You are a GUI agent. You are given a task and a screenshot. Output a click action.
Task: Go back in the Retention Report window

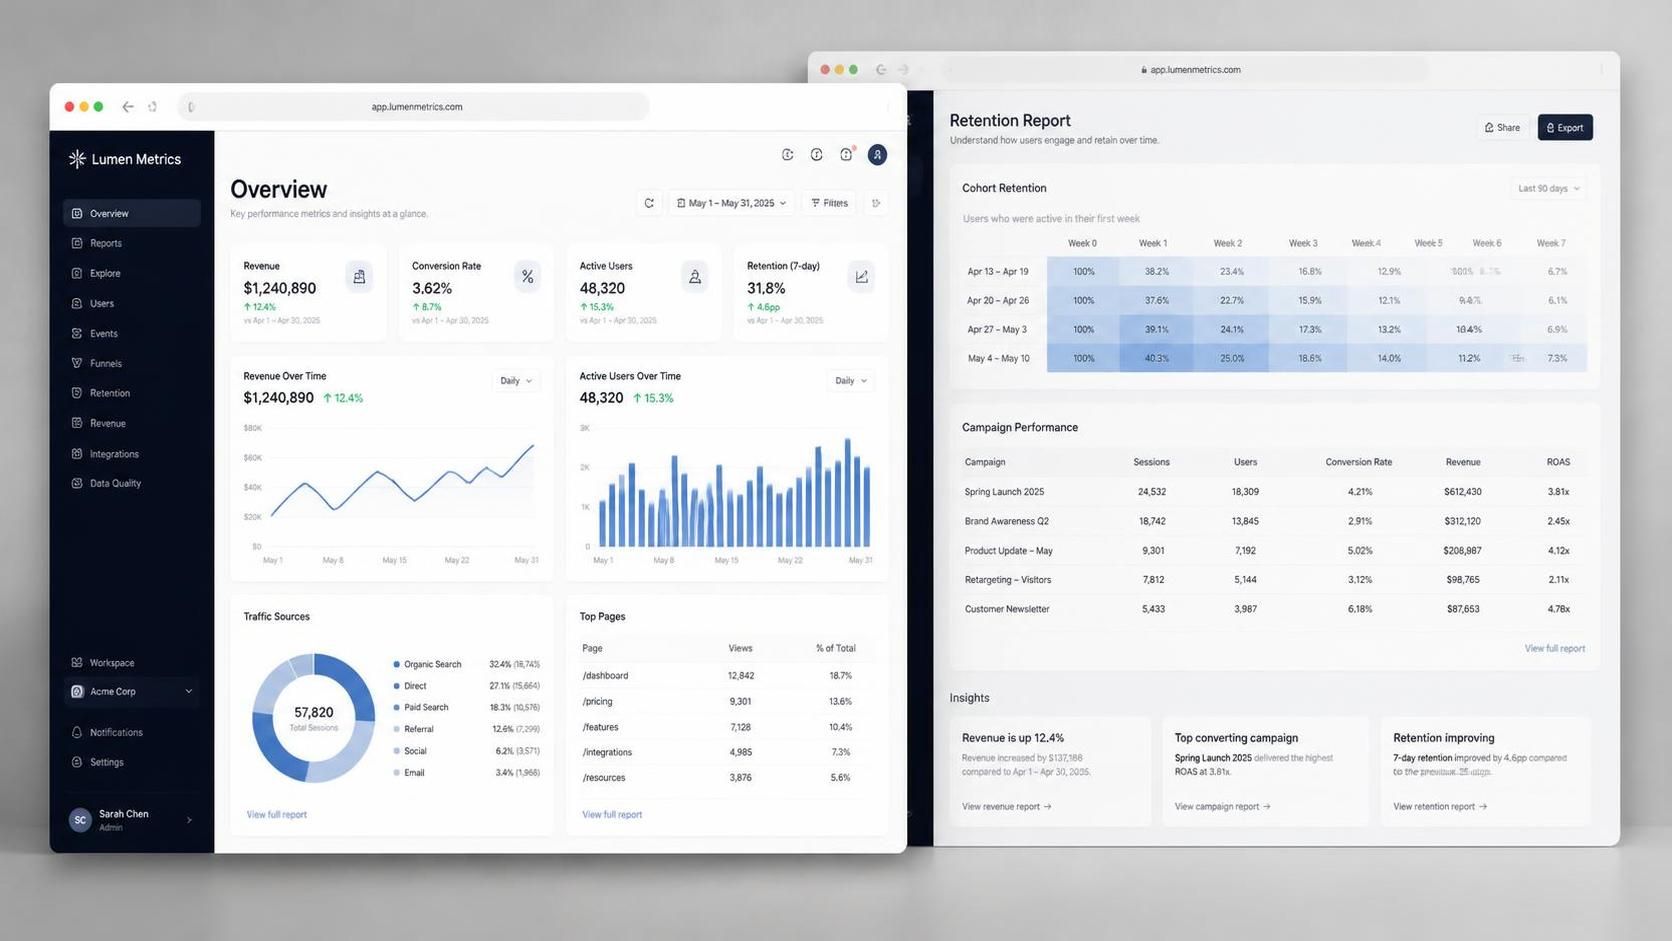pyautogui.click(x=881, y=70)
